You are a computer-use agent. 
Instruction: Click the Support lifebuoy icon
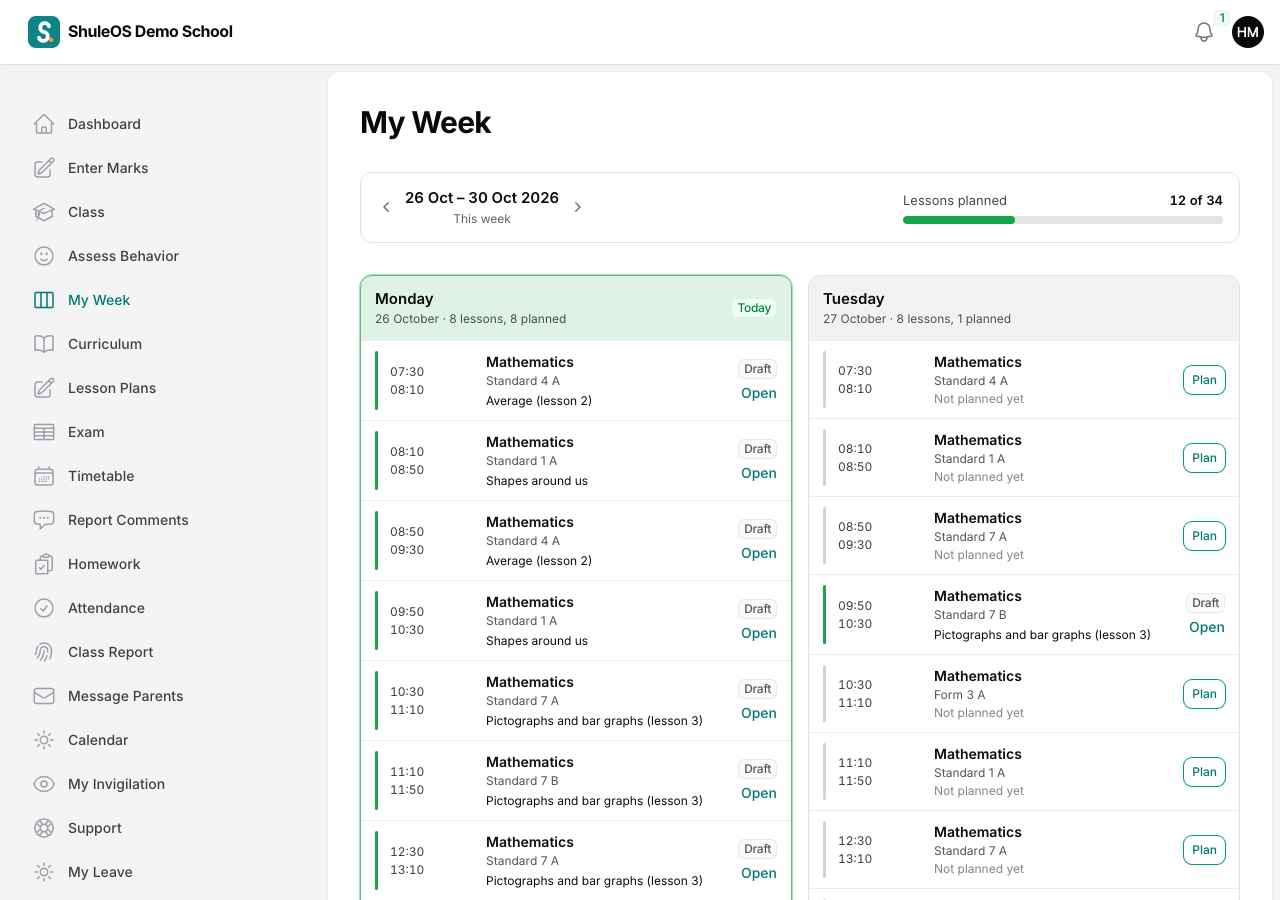pos(44,828)
